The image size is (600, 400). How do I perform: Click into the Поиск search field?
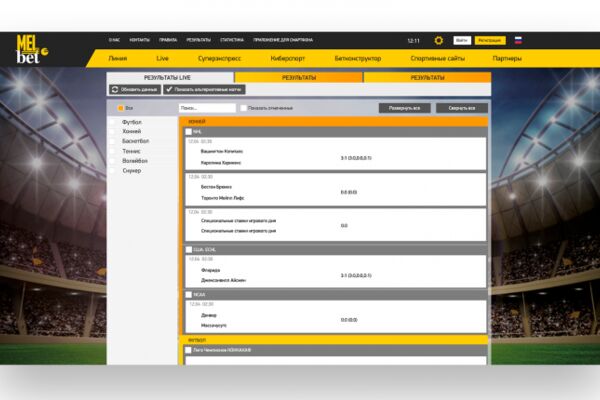click(207, 108)
